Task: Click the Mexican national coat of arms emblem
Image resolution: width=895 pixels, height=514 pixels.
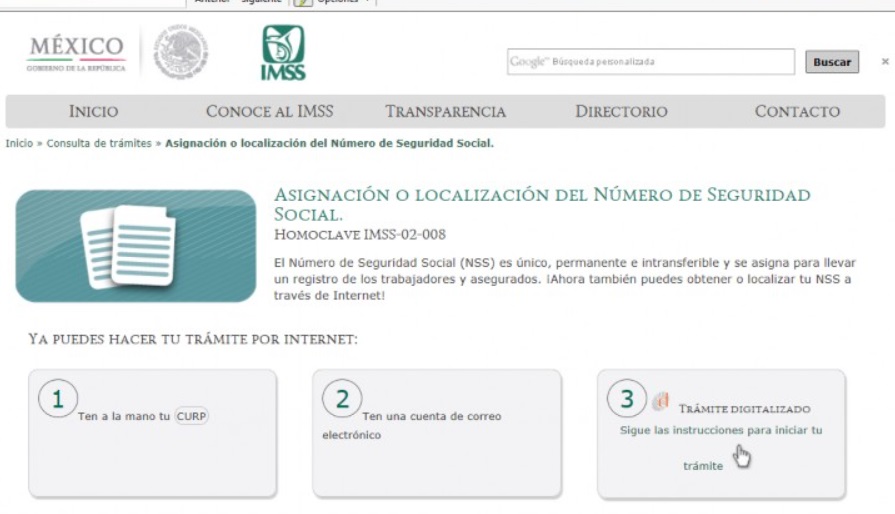Action: (181, 53)
